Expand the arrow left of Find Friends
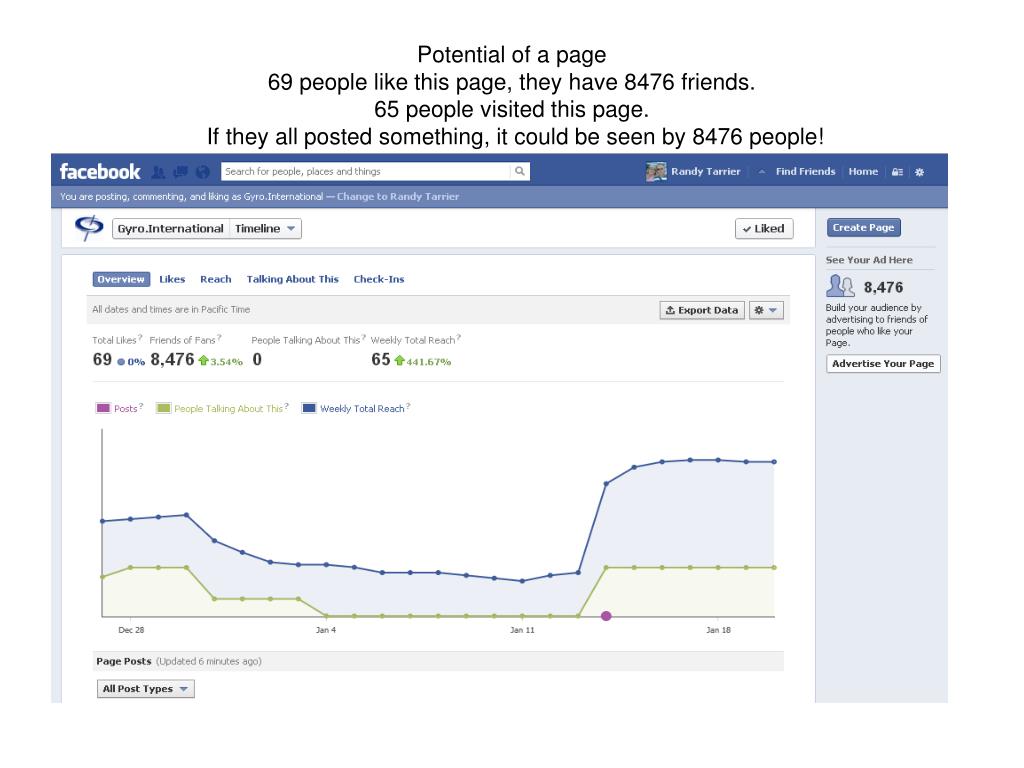 [761, 172]
